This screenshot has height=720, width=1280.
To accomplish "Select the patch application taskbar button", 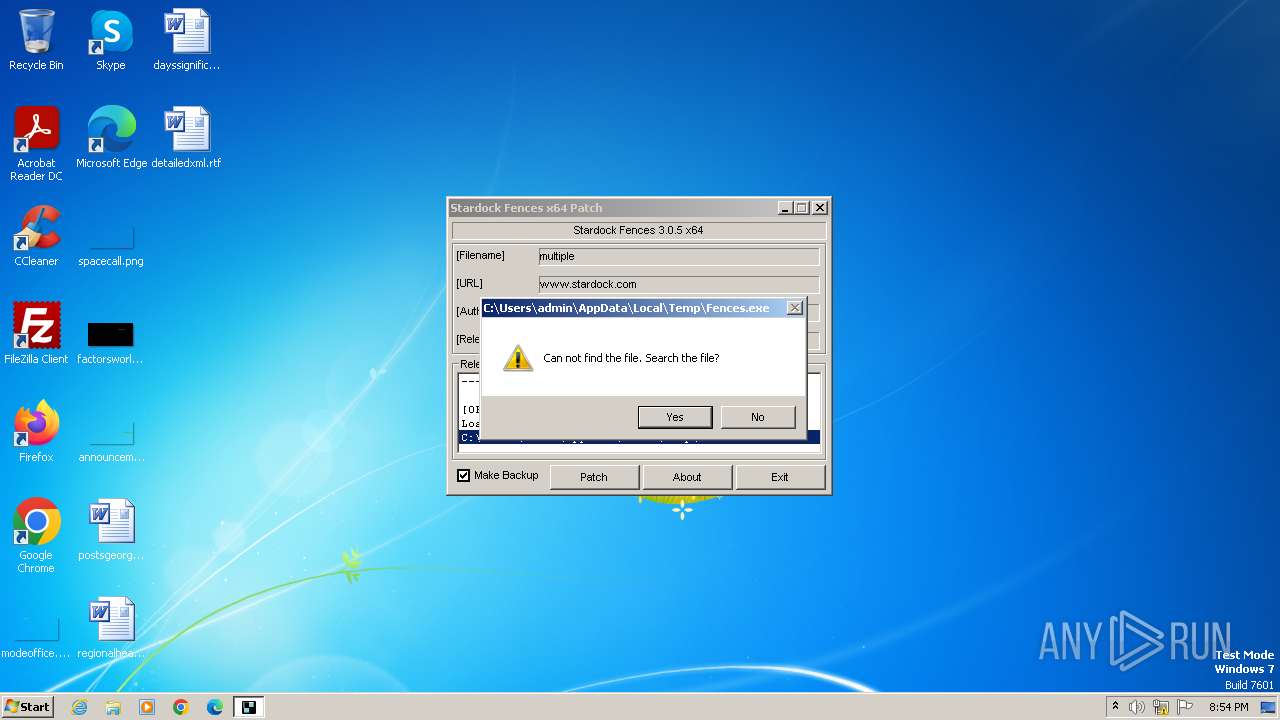I will pos(249,707).
